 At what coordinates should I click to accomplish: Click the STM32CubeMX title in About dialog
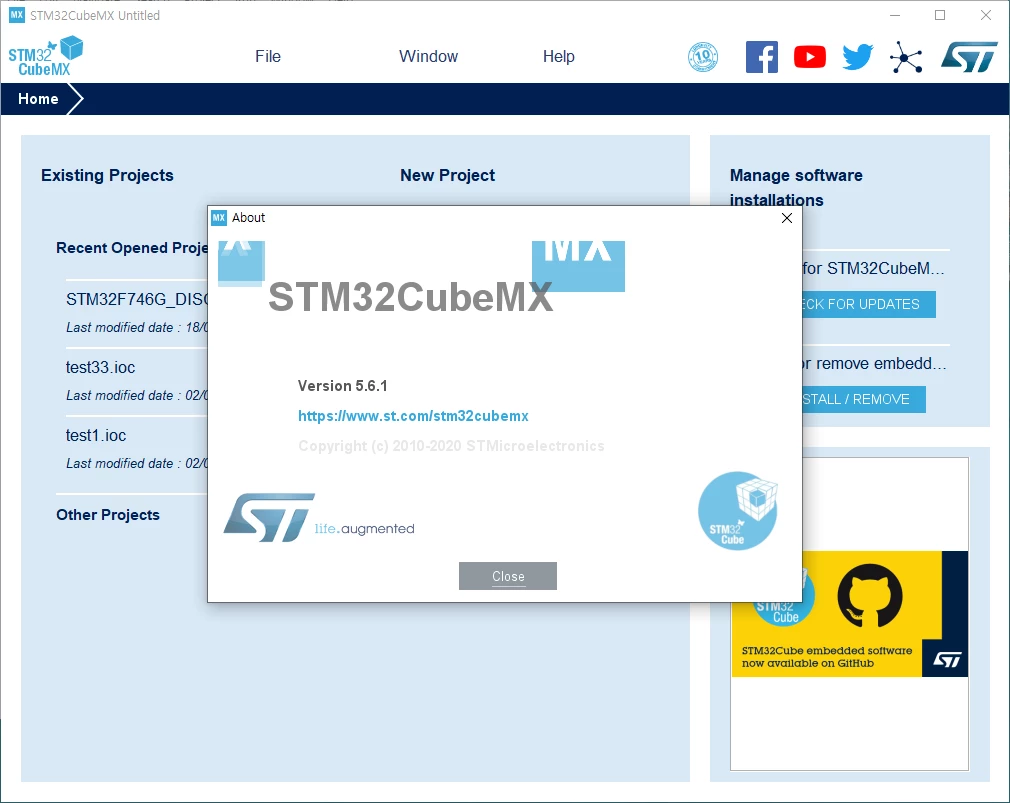[x=410, y=297]
